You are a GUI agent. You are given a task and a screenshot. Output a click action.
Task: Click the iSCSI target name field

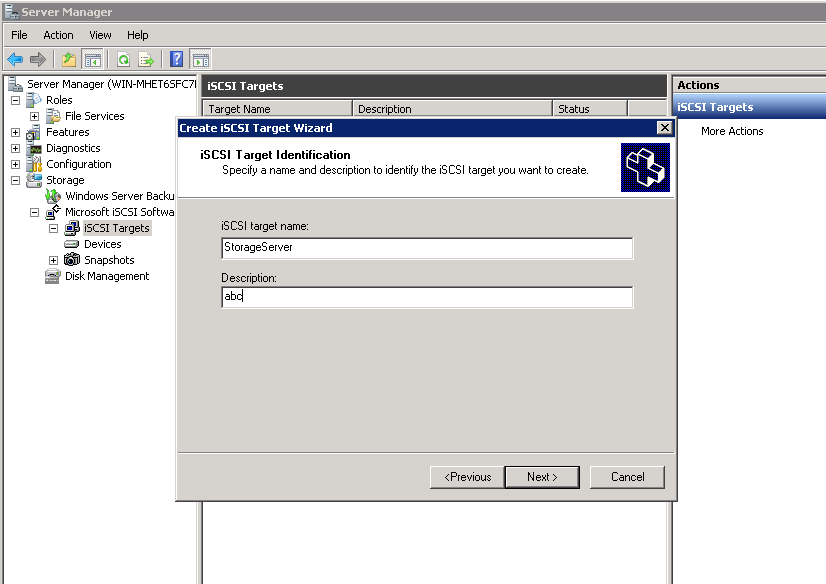(x=427, y=248)
